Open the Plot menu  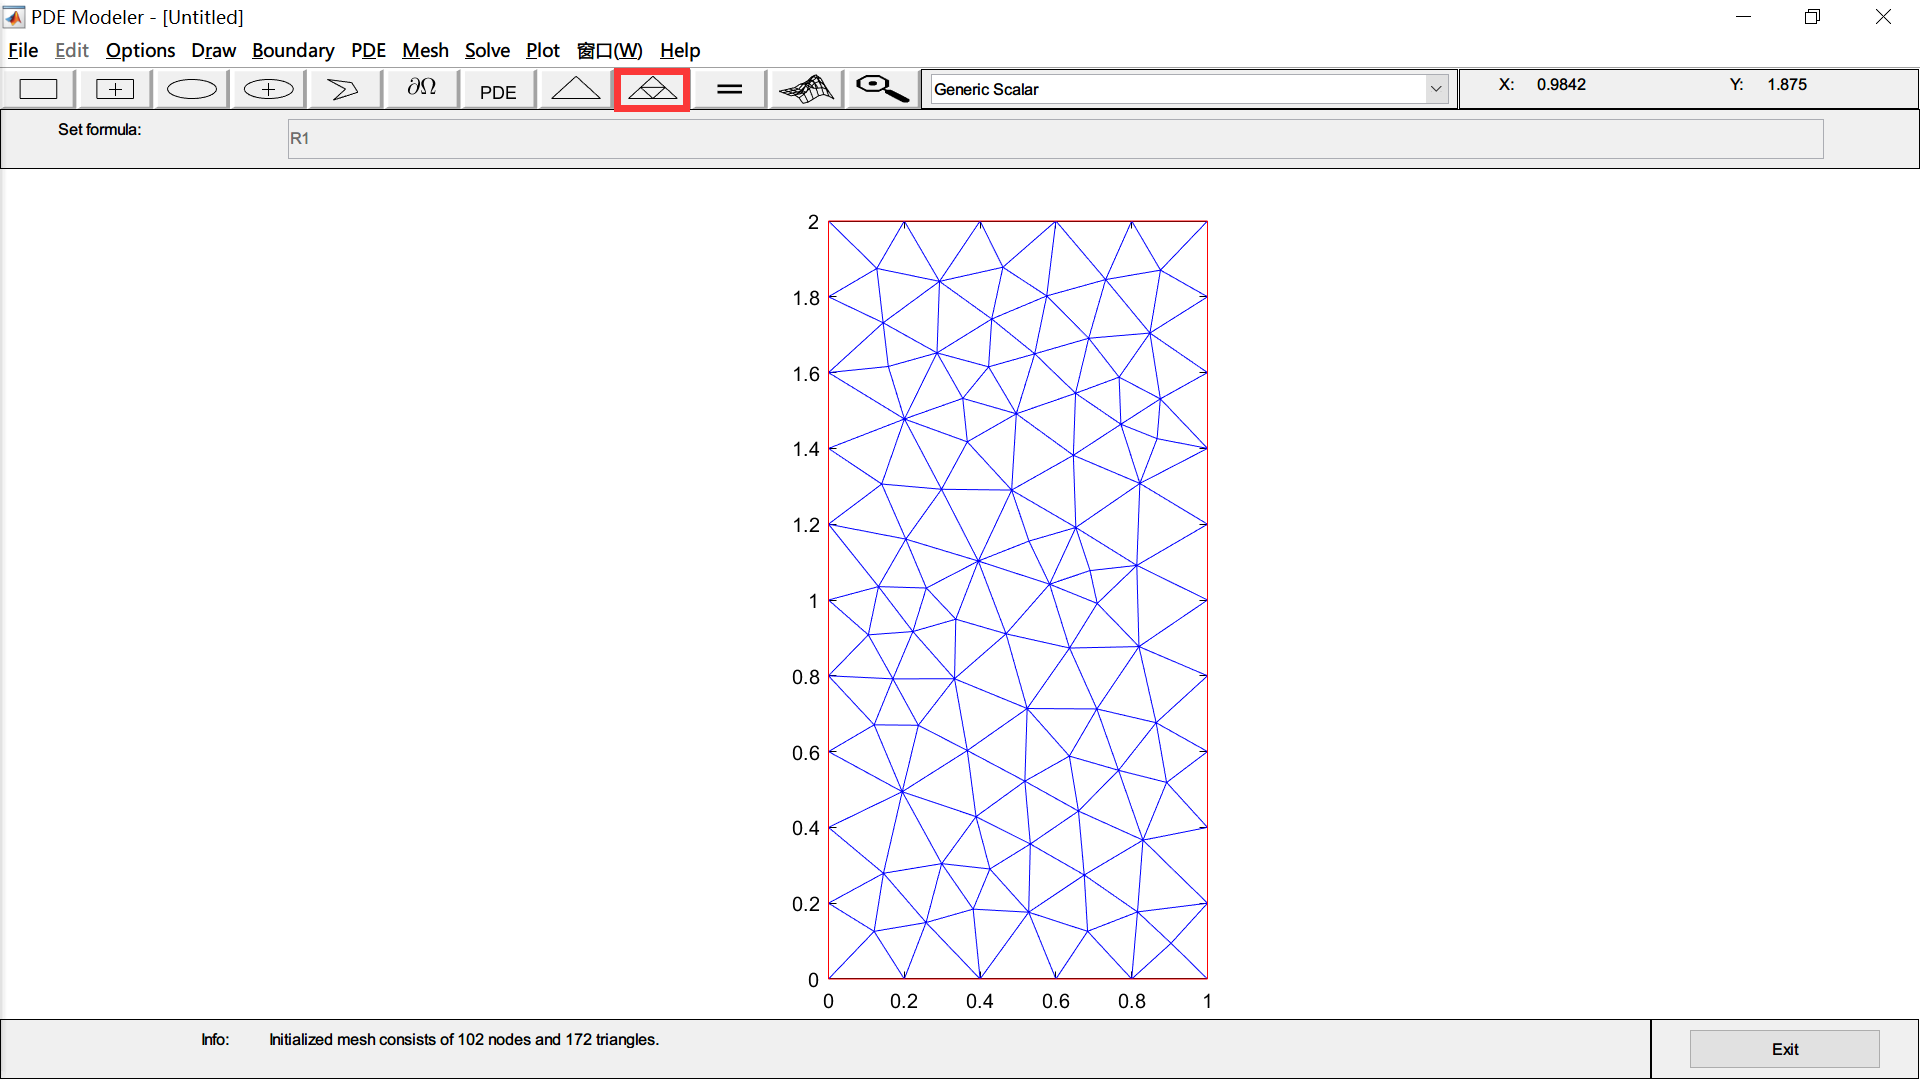click(543, 50)
